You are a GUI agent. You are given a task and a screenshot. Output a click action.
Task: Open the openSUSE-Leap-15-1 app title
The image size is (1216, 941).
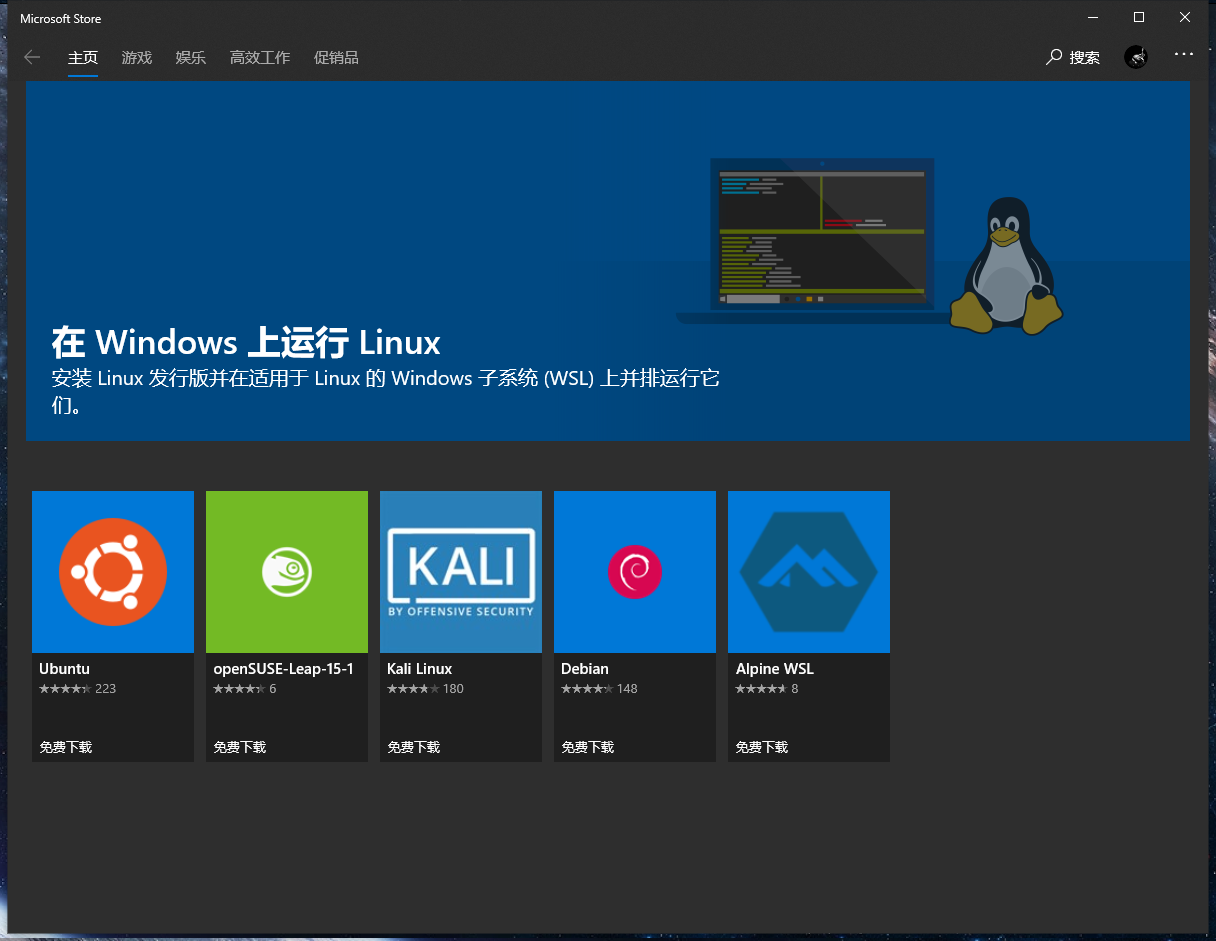[284, 668]
